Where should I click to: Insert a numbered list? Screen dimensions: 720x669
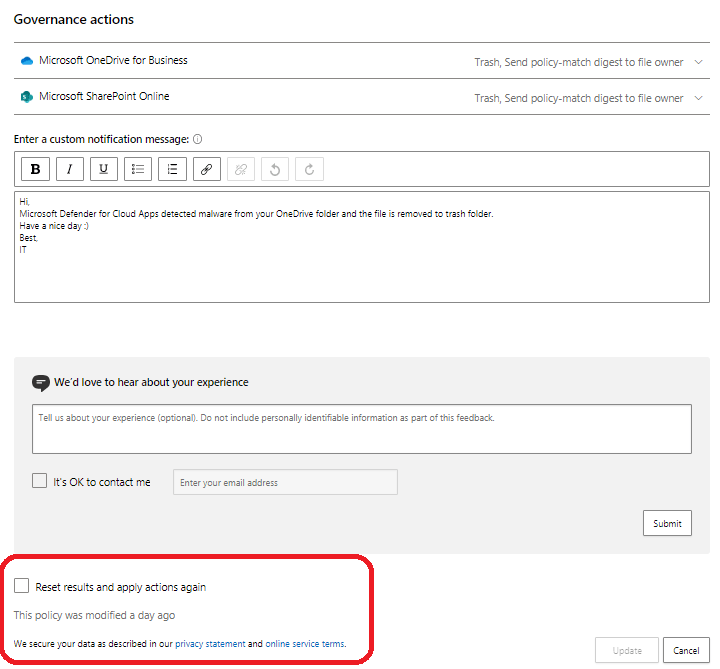click(172, 169)
